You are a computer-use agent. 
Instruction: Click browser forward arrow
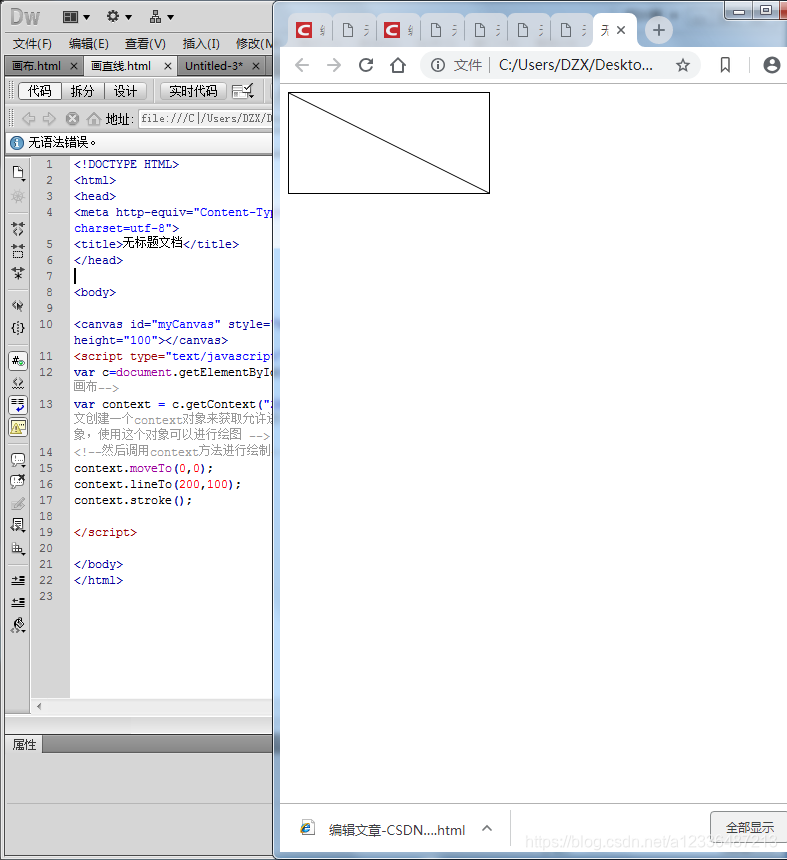[x=334, y=65]
